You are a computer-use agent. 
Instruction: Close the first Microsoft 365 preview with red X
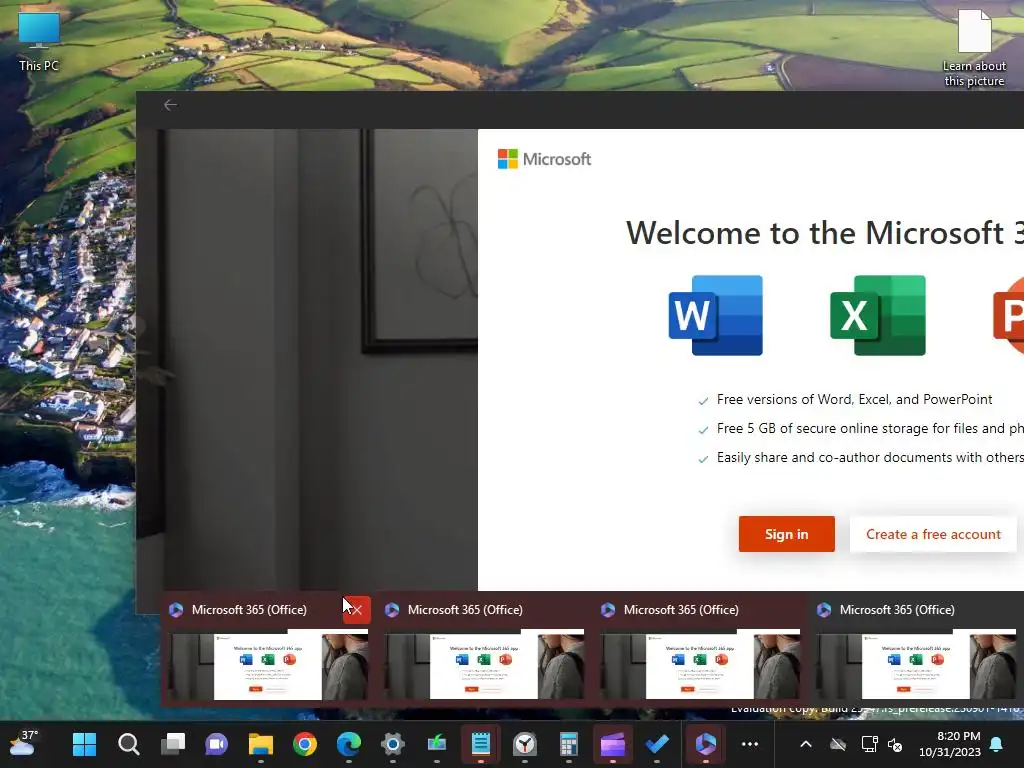(x=357, y=610)
